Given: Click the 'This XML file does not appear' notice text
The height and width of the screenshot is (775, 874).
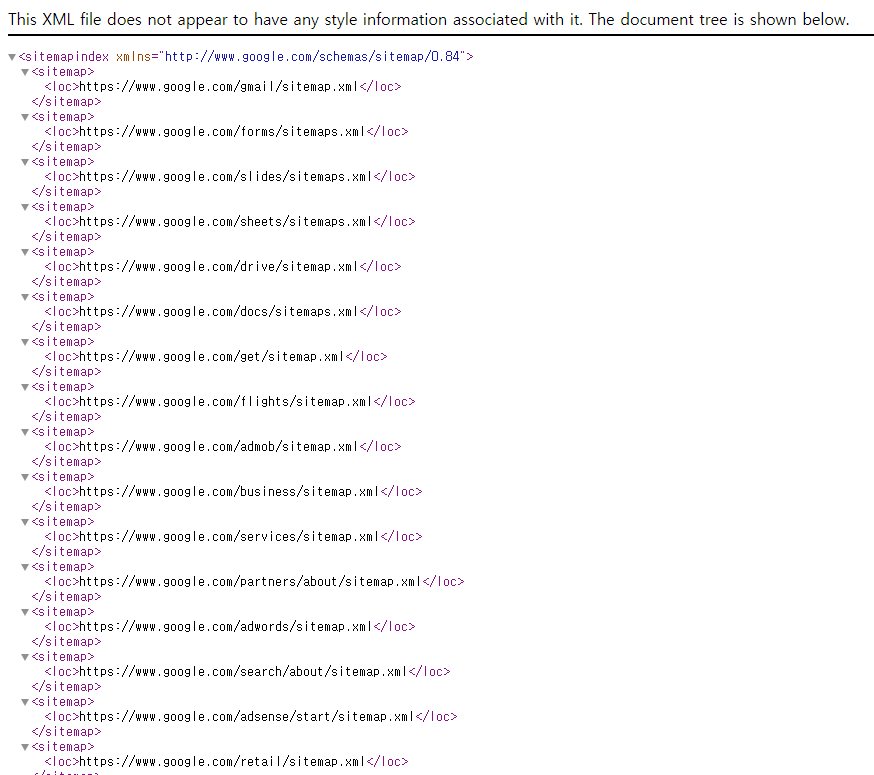Looking at the screenshot, I should (429, 20).
